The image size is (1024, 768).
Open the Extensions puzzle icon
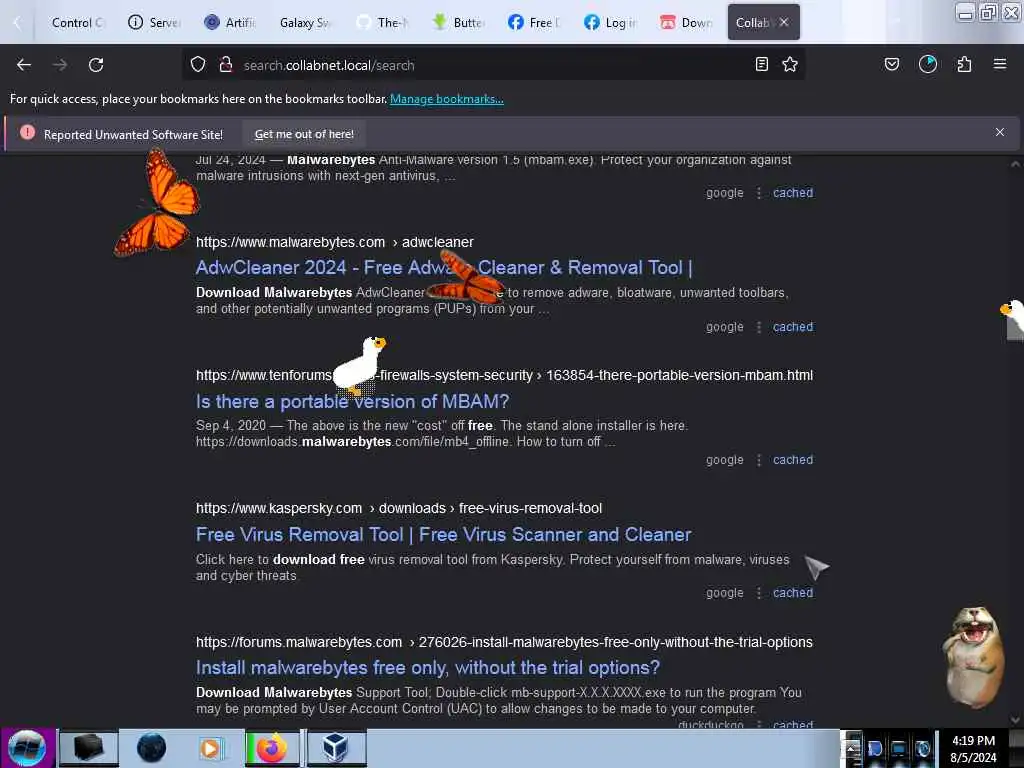[964, 64]
